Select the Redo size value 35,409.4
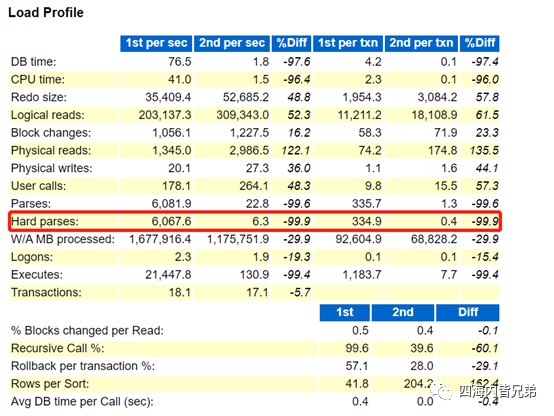Viewport: 554px width, 416px height. coord(168,97)
